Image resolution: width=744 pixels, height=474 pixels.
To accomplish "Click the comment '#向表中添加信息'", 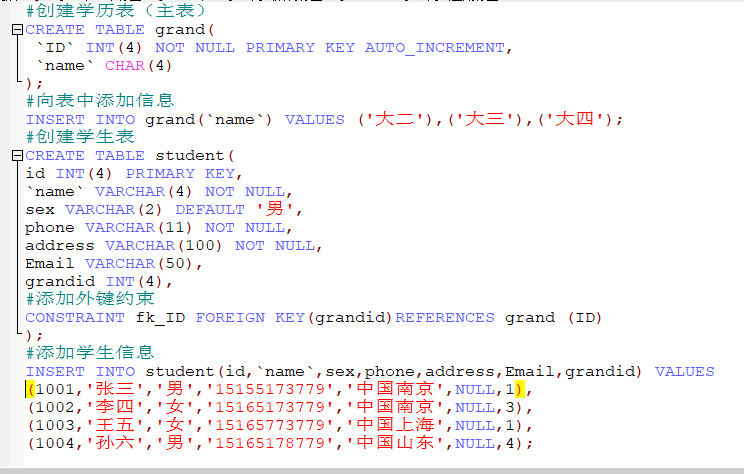I will pyautogui.click(x=100, y=101).
